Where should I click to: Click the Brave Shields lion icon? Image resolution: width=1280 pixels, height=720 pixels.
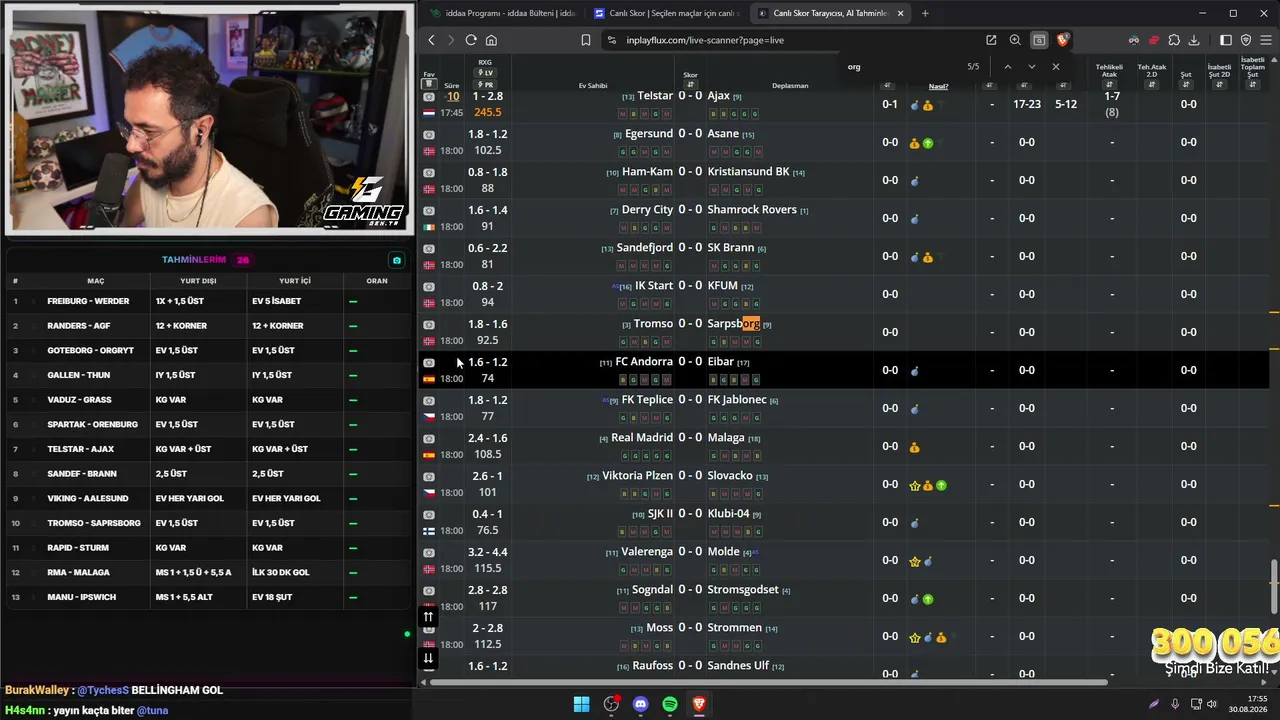coord(1062,40)
